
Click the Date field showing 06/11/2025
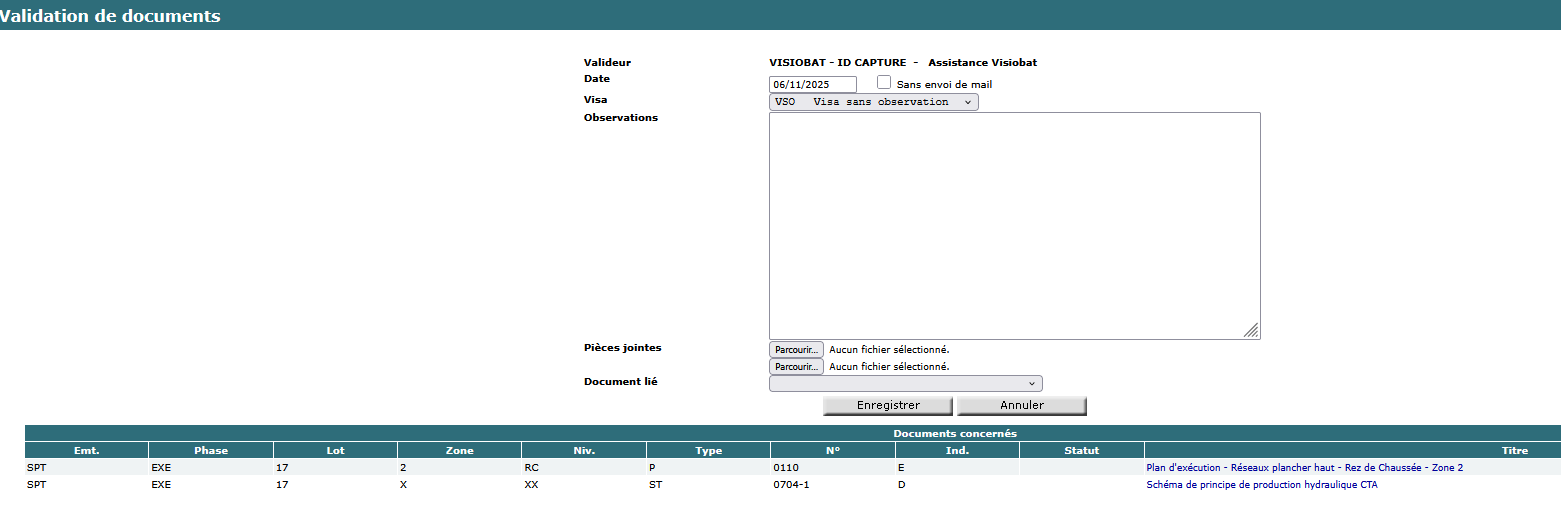(x=812, y=85)
